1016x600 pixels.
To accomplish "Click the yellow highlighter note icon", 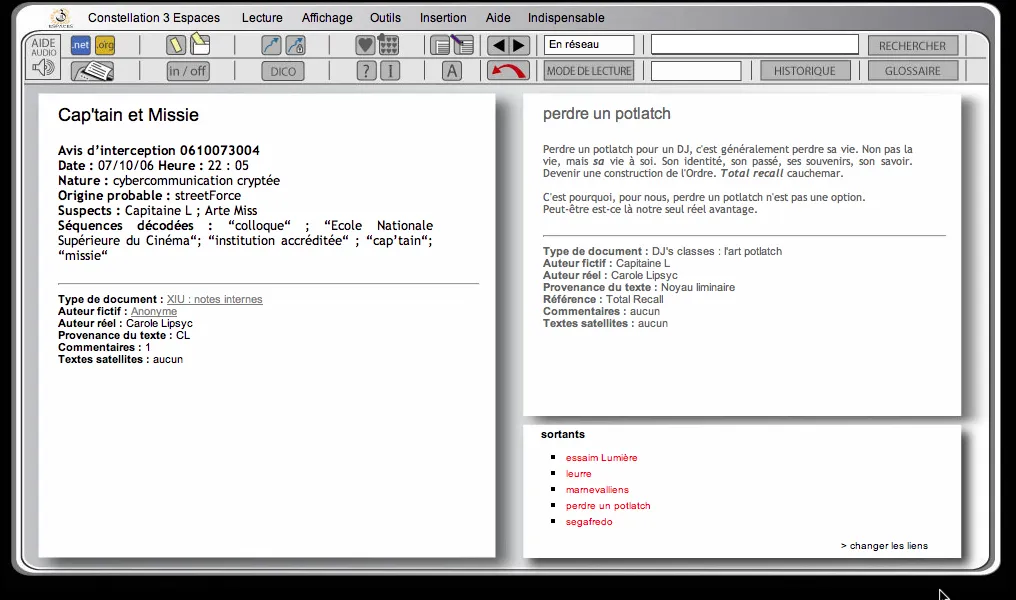I will click(176, 45).
